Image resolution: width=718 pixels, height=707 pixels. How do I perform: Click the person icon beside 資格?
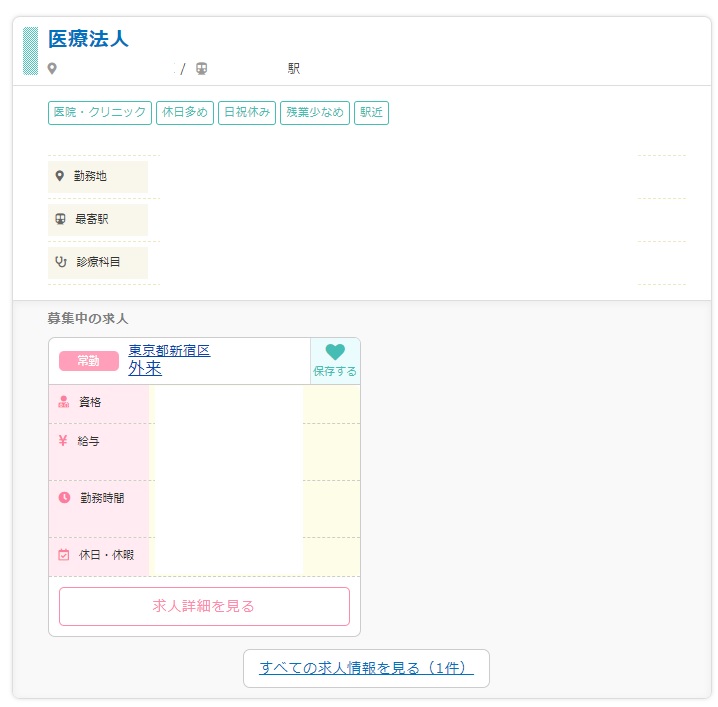[64, 402]
